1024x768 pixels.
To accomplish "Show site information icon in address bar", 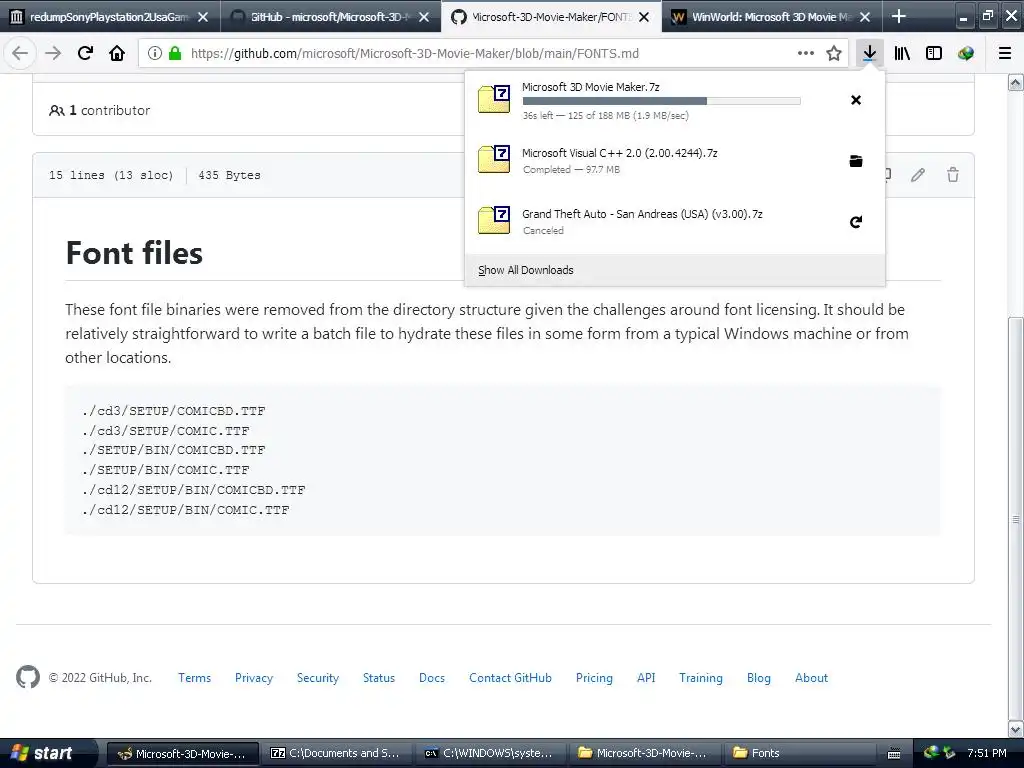I will (155, 53).
